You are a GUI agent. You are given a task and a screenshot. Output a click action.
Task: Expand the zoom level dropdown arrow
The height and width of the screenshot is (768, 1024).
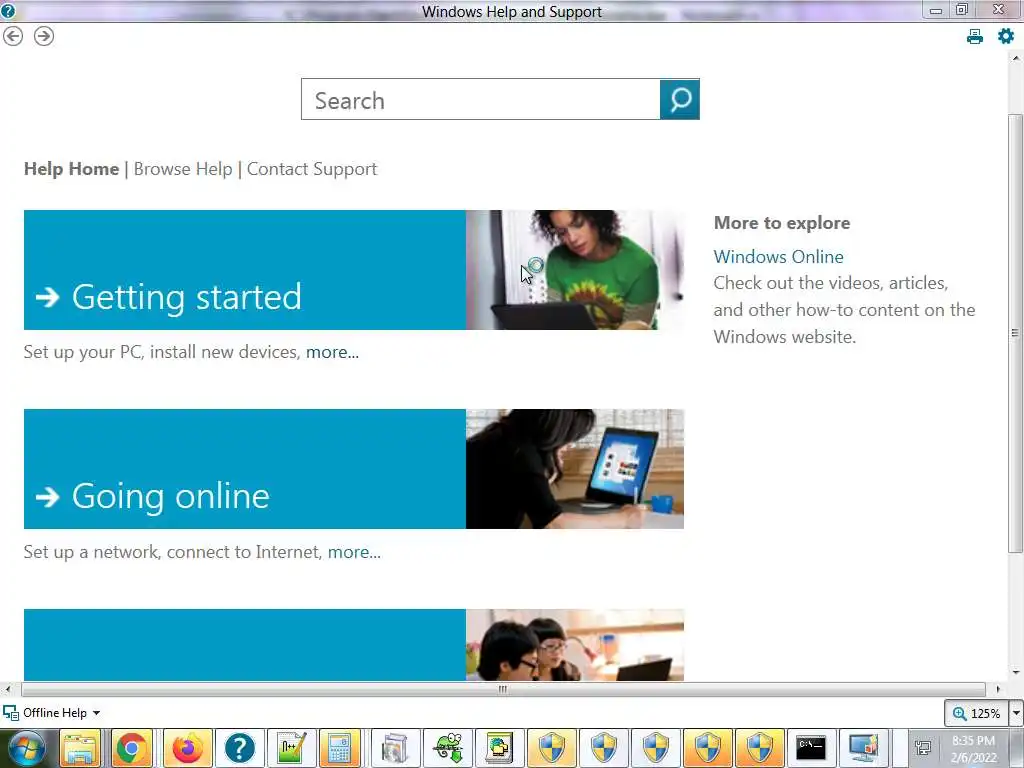[x=1016, y=713]
